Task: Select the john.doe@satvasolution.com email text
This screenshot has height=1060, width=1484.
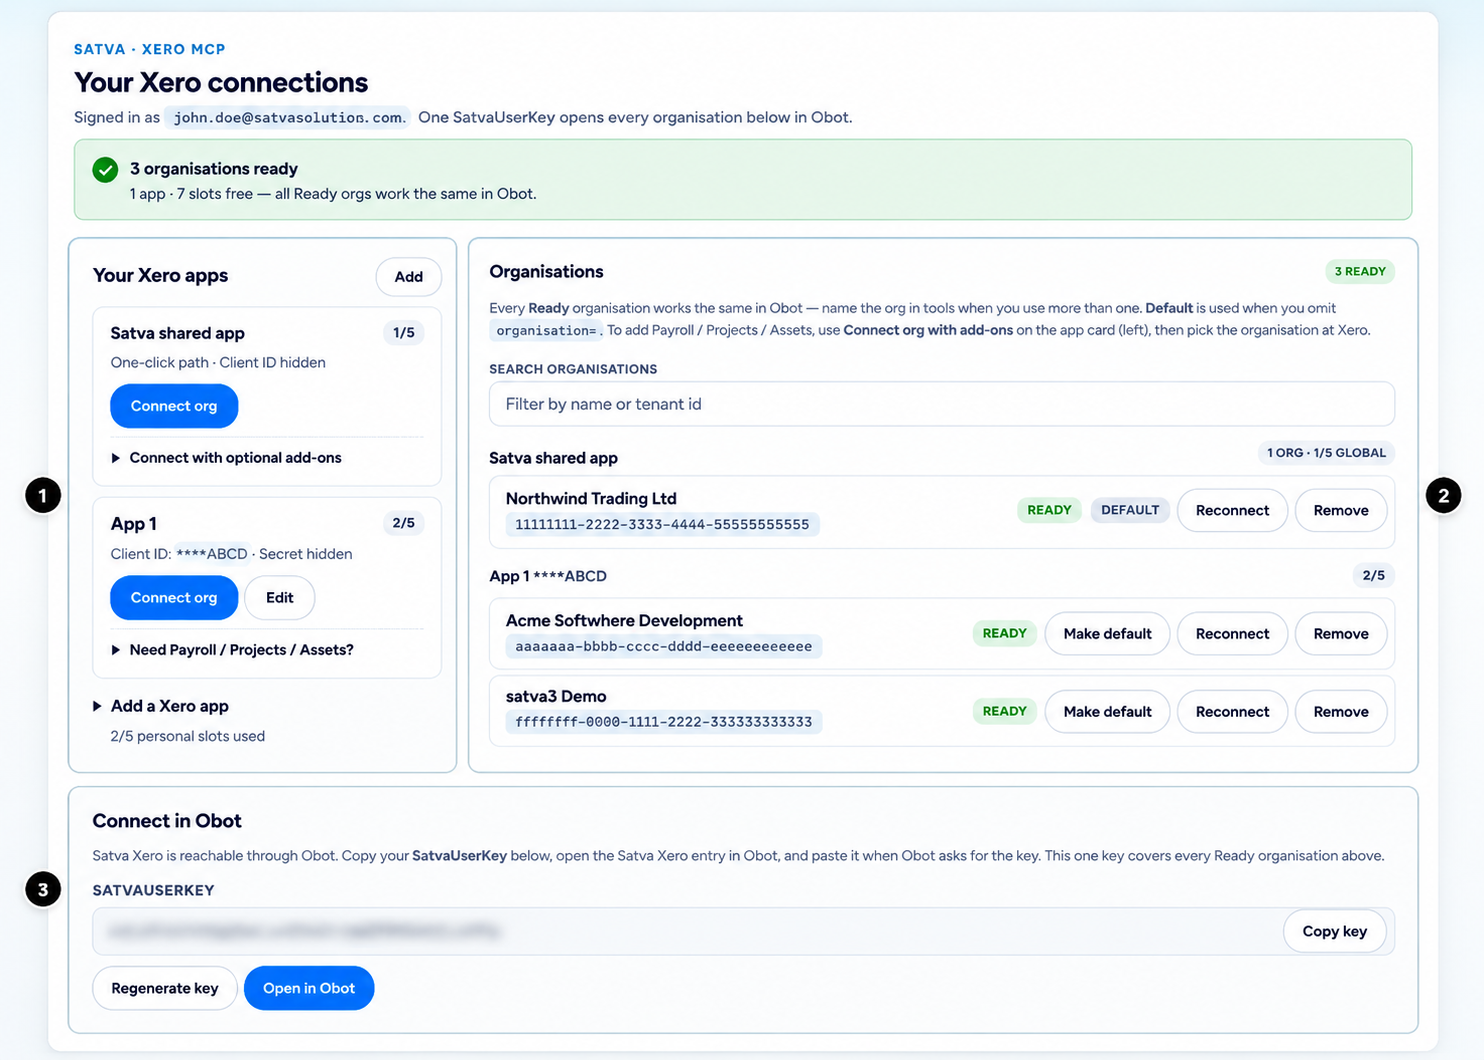Action: tap(287, 118)
